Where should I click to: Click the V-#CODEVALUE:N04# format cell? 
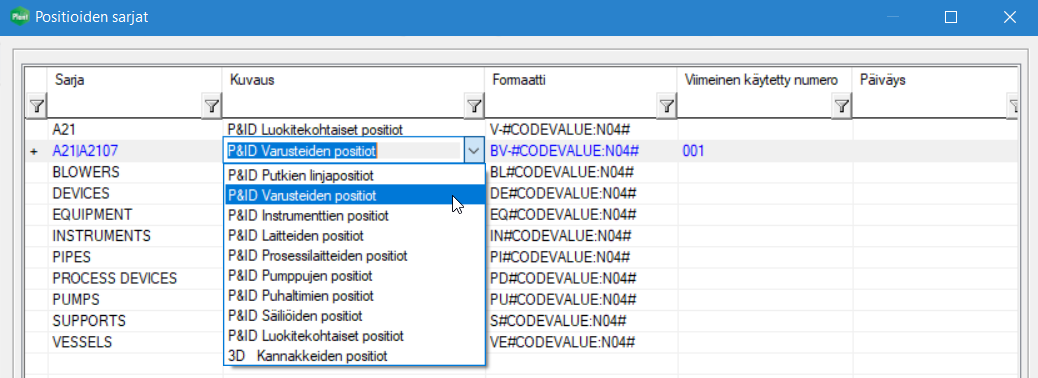pyautogui.click(x=581, y=130)
